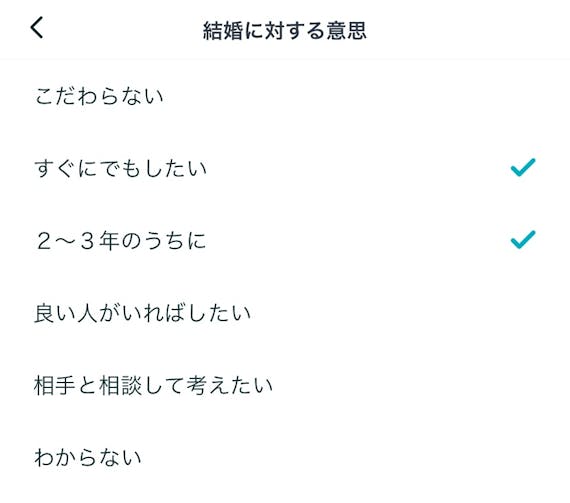Go back with the left chevron arrow

37,27
